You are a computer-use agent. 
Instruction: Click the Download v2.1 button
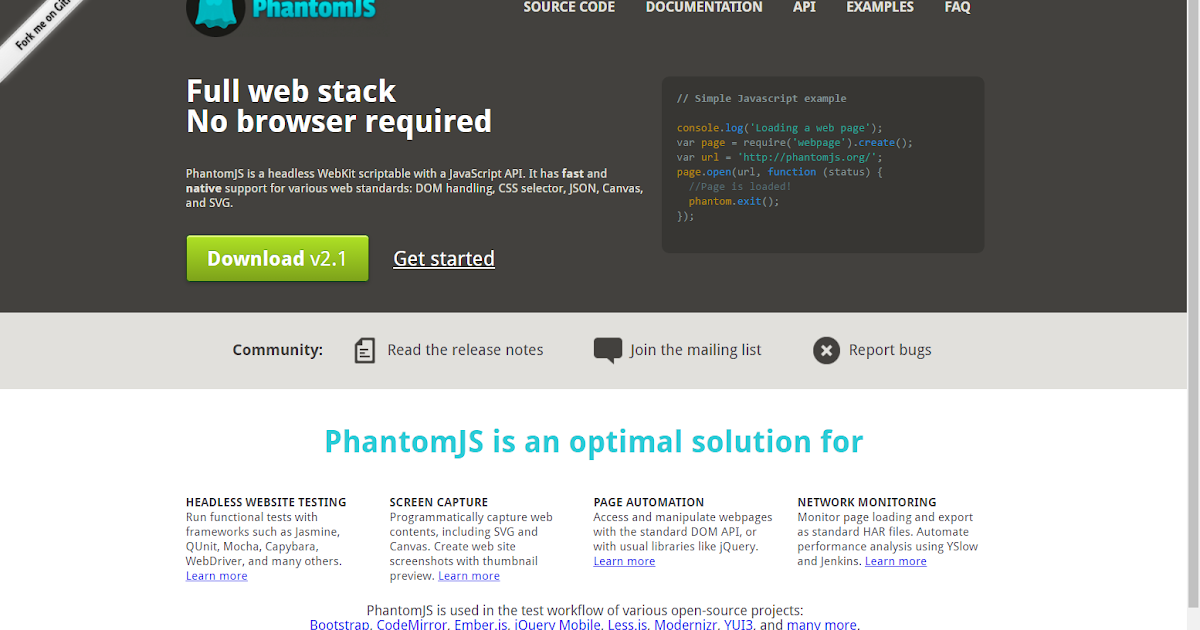[x=277, y=258]
